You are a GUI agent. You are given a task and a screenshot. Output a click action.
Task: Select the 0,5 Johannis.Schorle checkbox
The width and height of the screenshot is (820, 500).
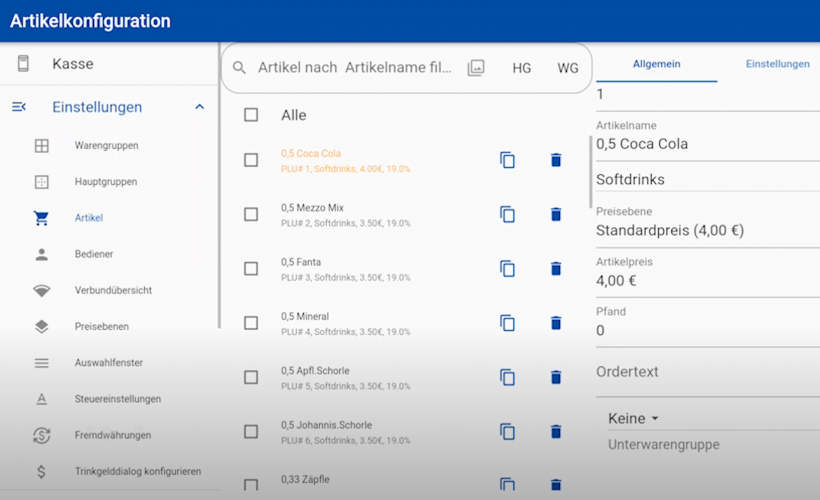pyautogui.click(x=251, y=431)
